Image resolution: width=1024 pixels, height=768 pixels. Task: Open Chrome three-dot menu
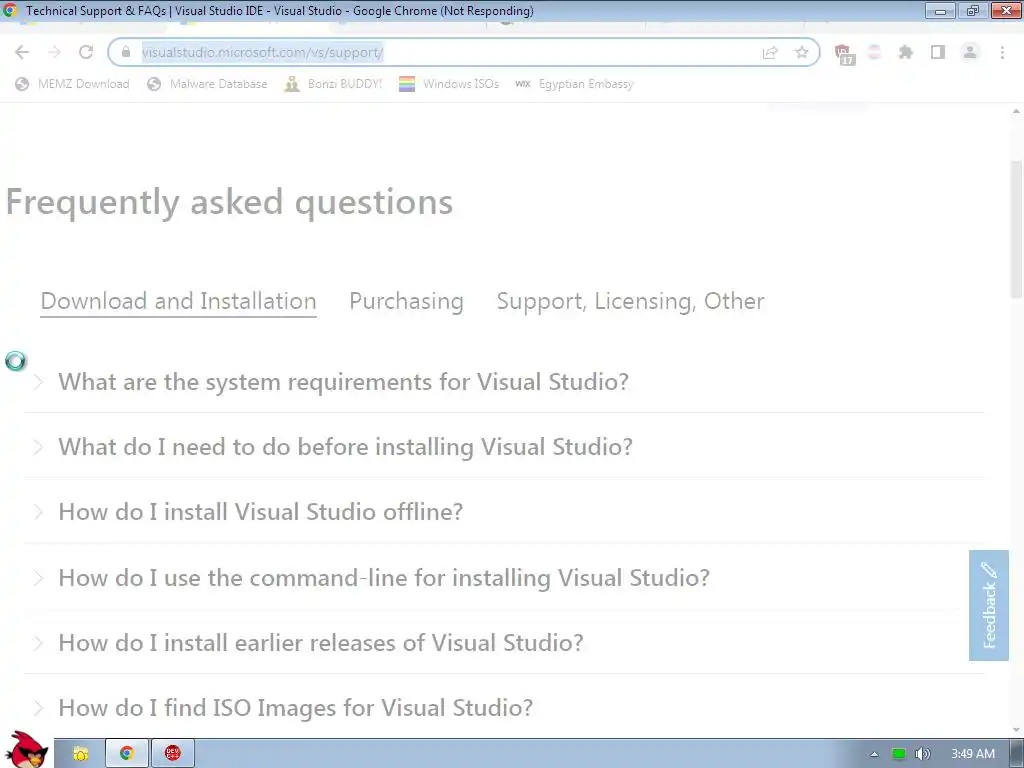click(1002, 52)
